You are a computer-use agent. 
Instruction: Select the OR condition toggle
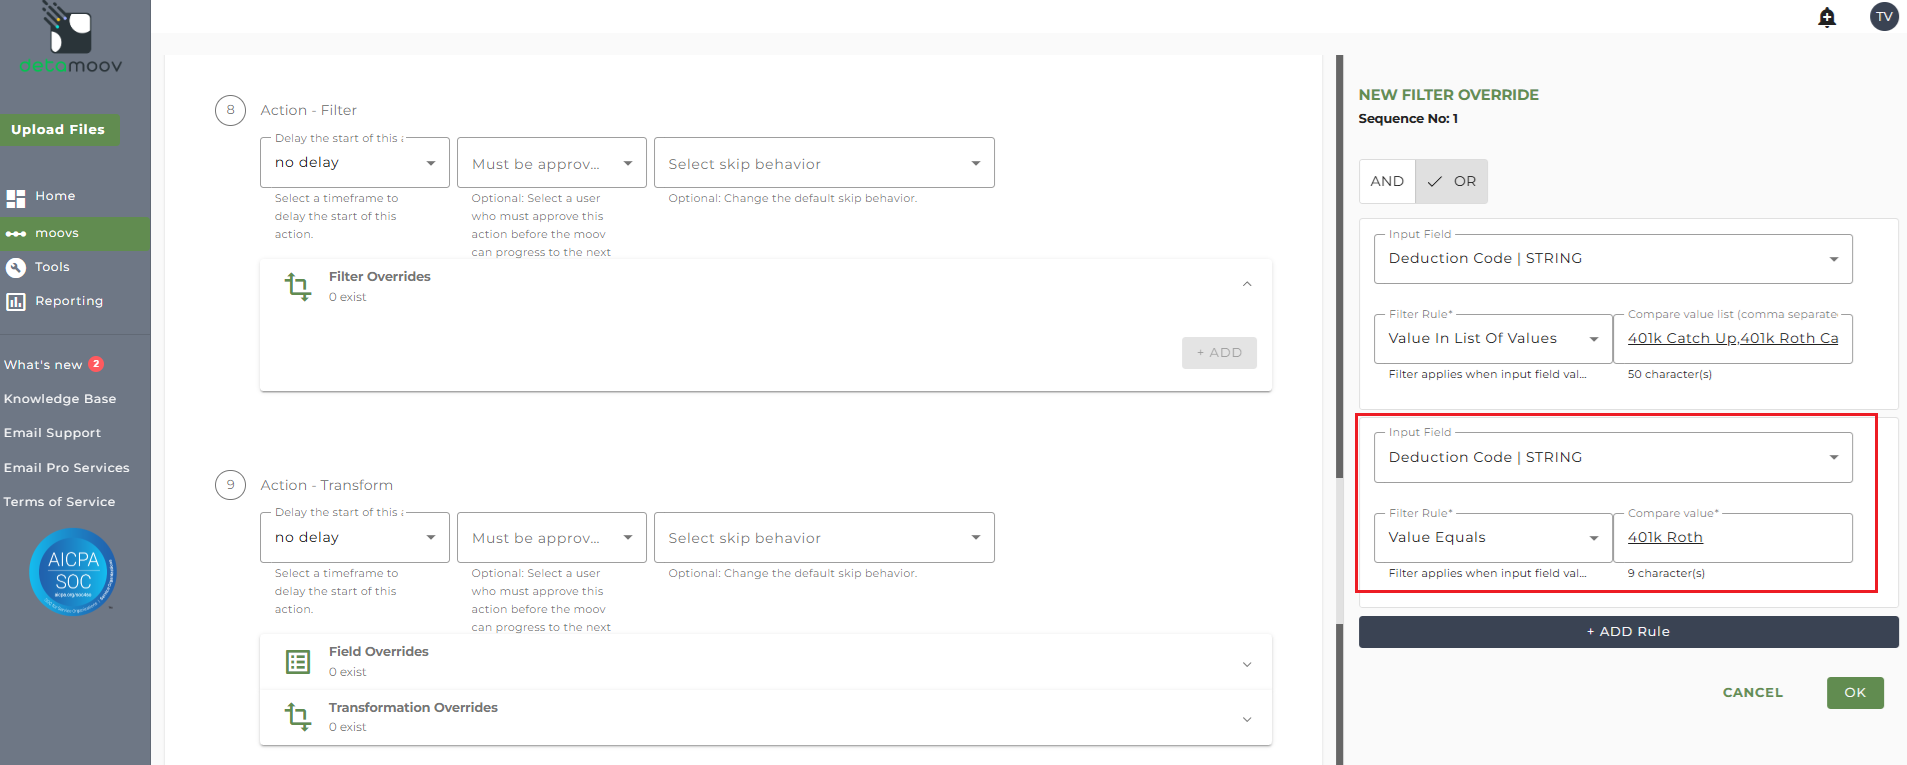[x=1452, y=181]
